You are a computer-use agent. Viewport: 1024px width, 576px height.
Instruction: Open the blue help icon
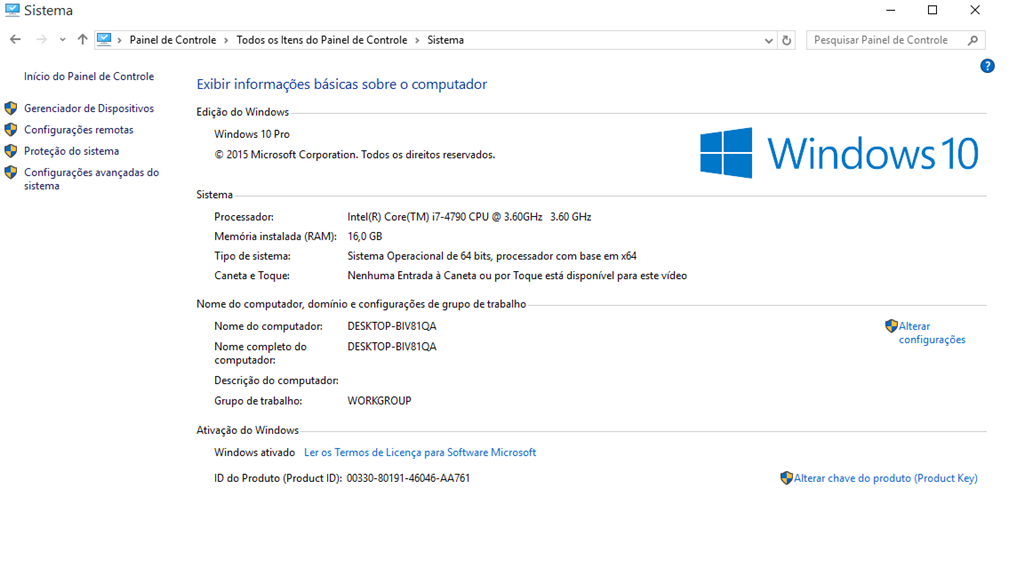(x=987, y=66)
